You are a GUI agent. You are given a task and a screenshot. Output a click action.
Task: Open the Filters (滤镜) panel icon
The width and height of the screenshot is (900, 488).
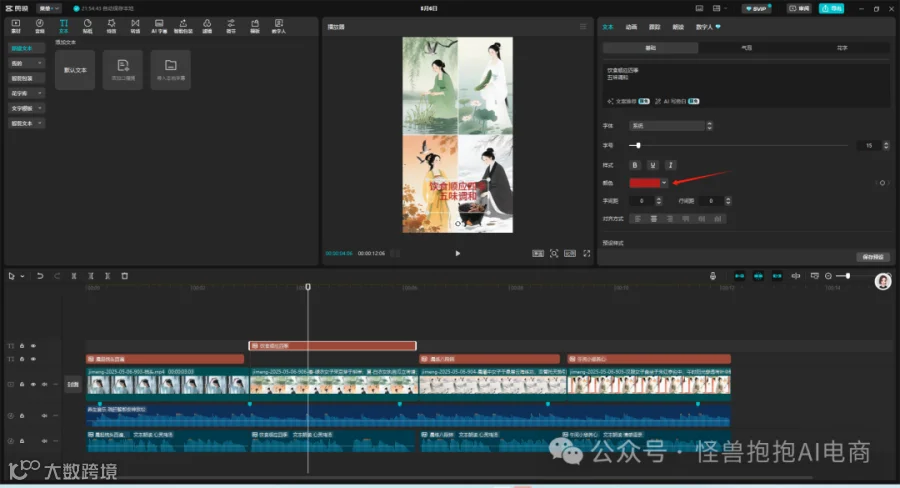coord(207,26)
